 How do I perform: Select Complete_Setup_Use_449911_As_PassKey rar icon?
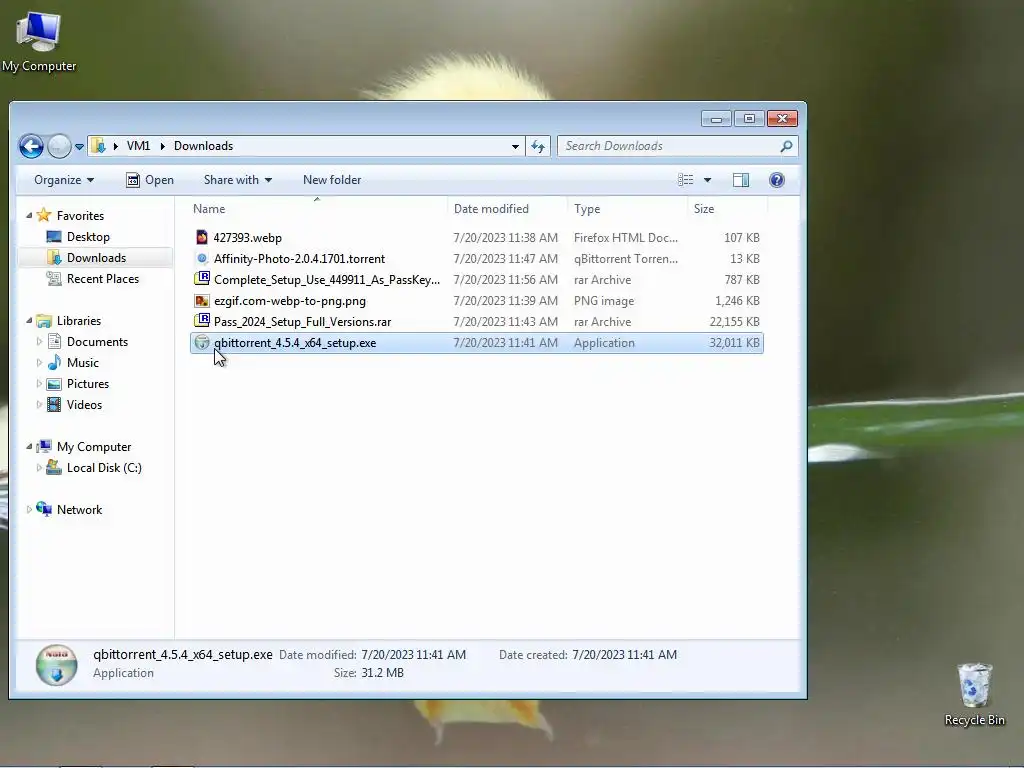click(x=202, y=279)
